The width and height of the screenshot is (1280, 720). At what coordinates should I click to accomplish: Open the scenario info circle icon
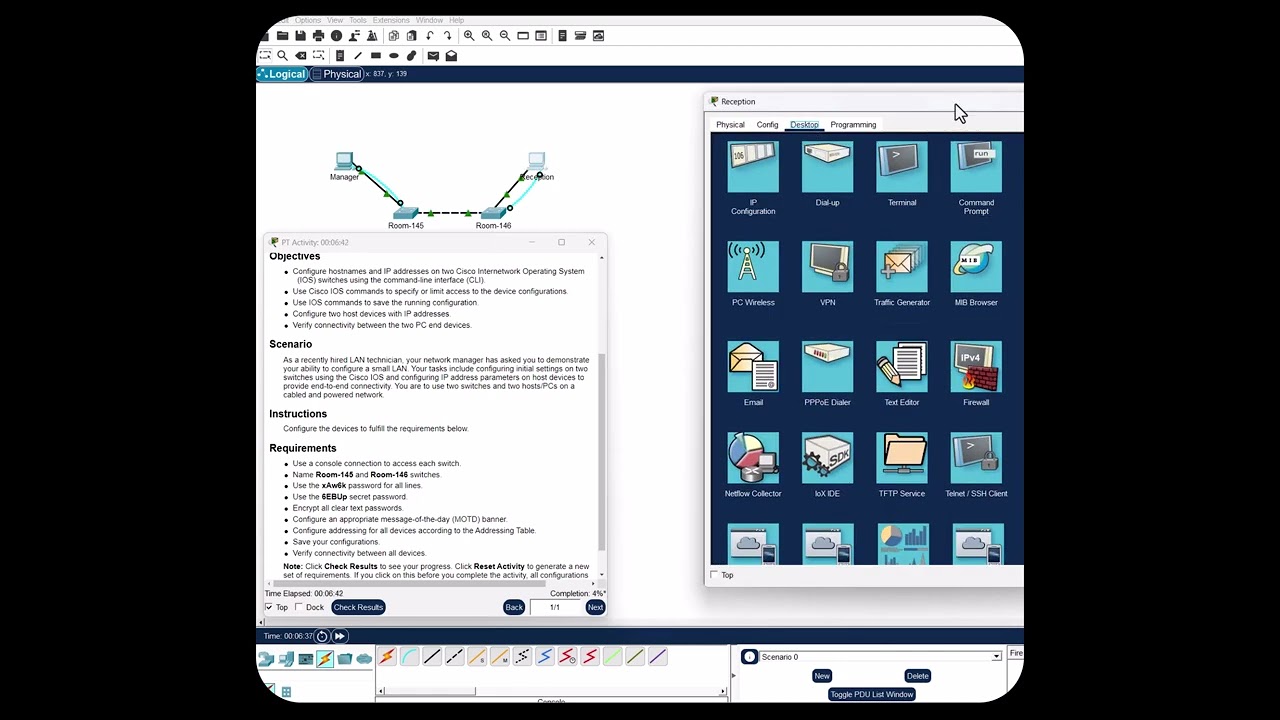click(748, 657)
